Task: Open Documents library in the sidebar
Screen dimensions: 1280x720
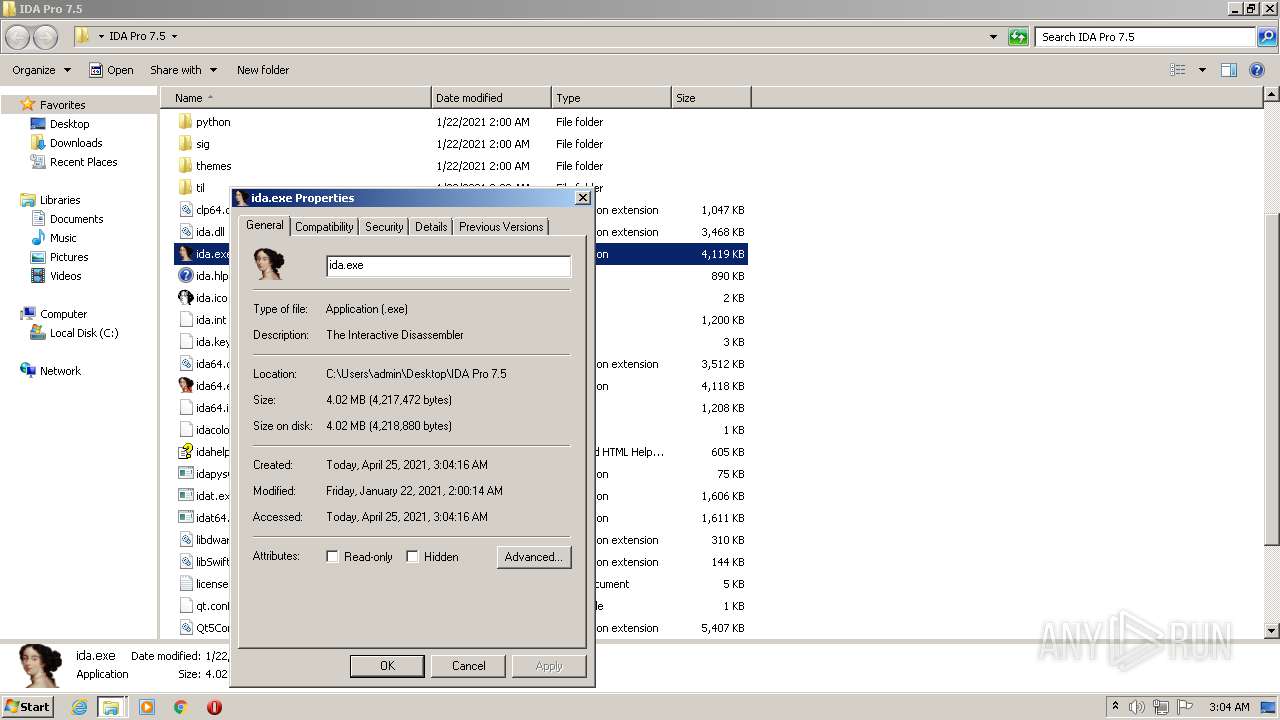Action: point(76,219)
